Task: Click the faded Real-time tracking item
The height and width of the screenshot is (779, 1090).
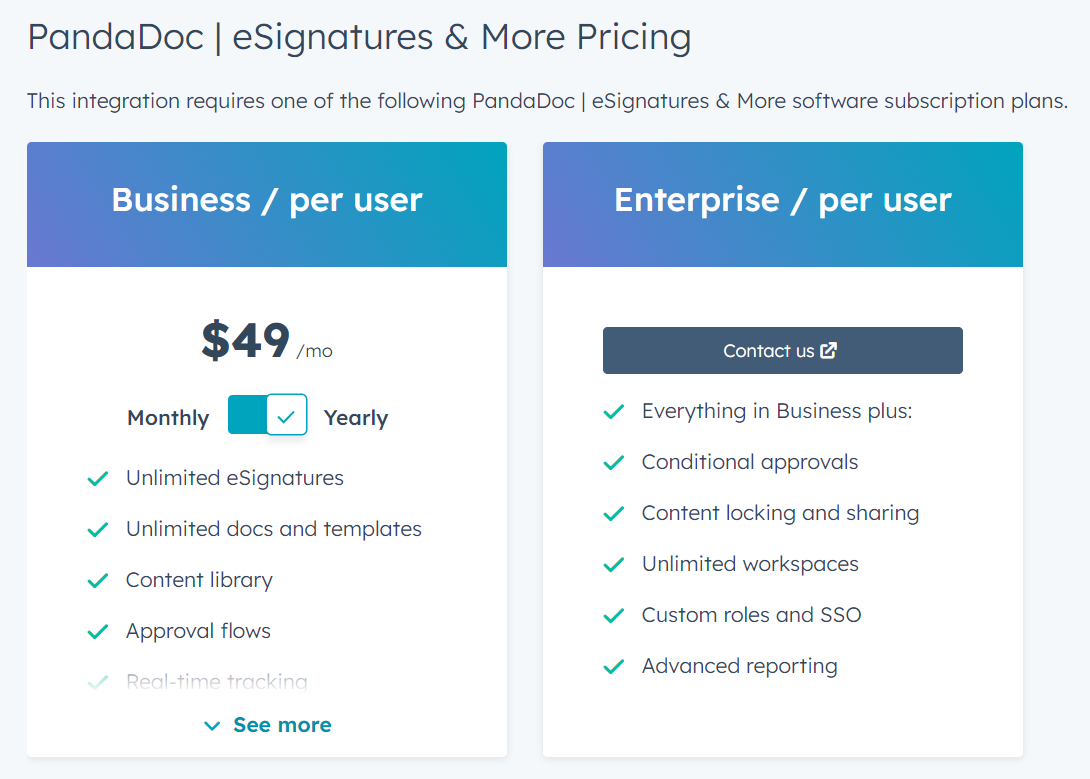Action: point(216,682)
